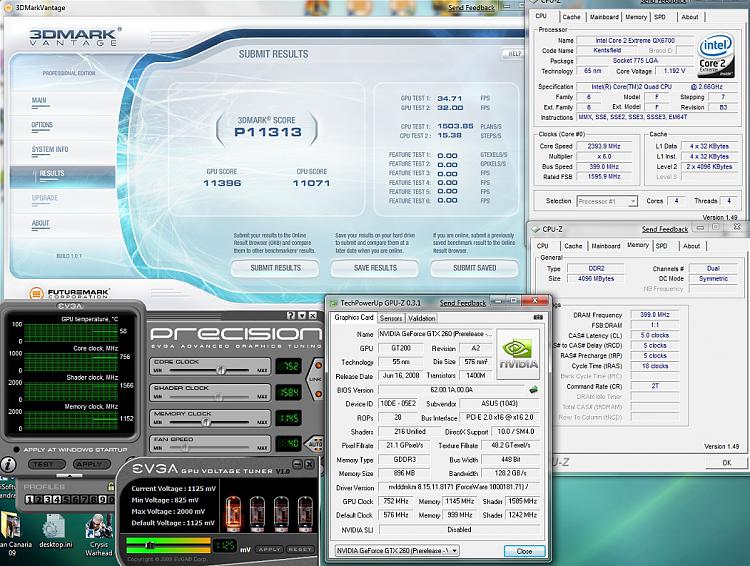This screenshot has height=566, width=750.
Task: Minimize the EVGA Voltage Tuner window
Action: tap(297, 464)
